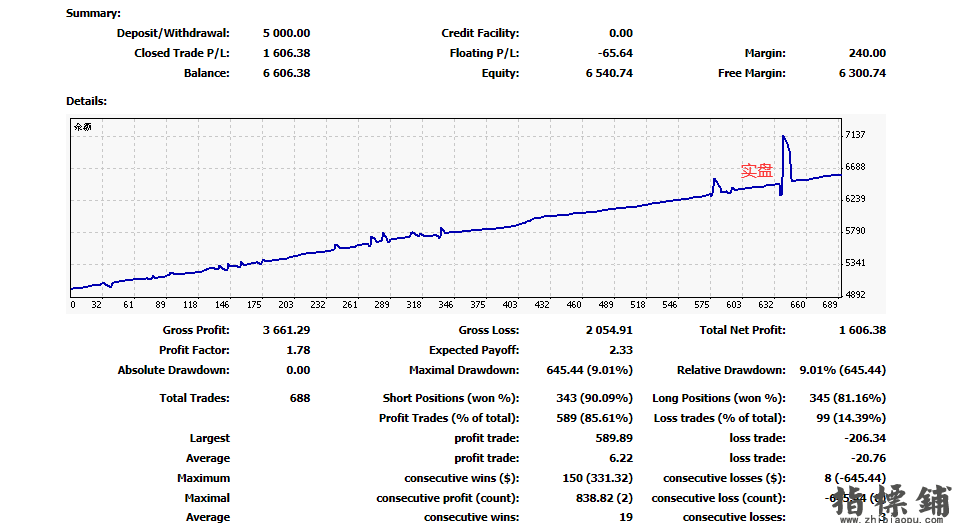This screenshot has height=528, width=963.
Task: Click the 7137 value on chart axis
Action: tap(855, 134)
